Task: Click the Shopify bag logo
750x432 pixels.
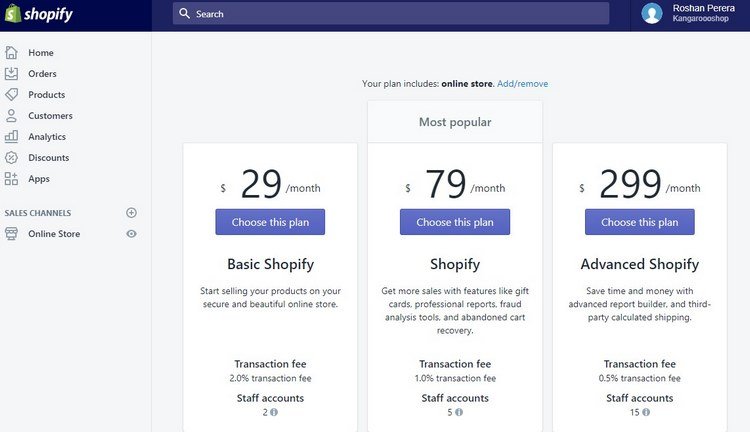Action: (12, 13)
